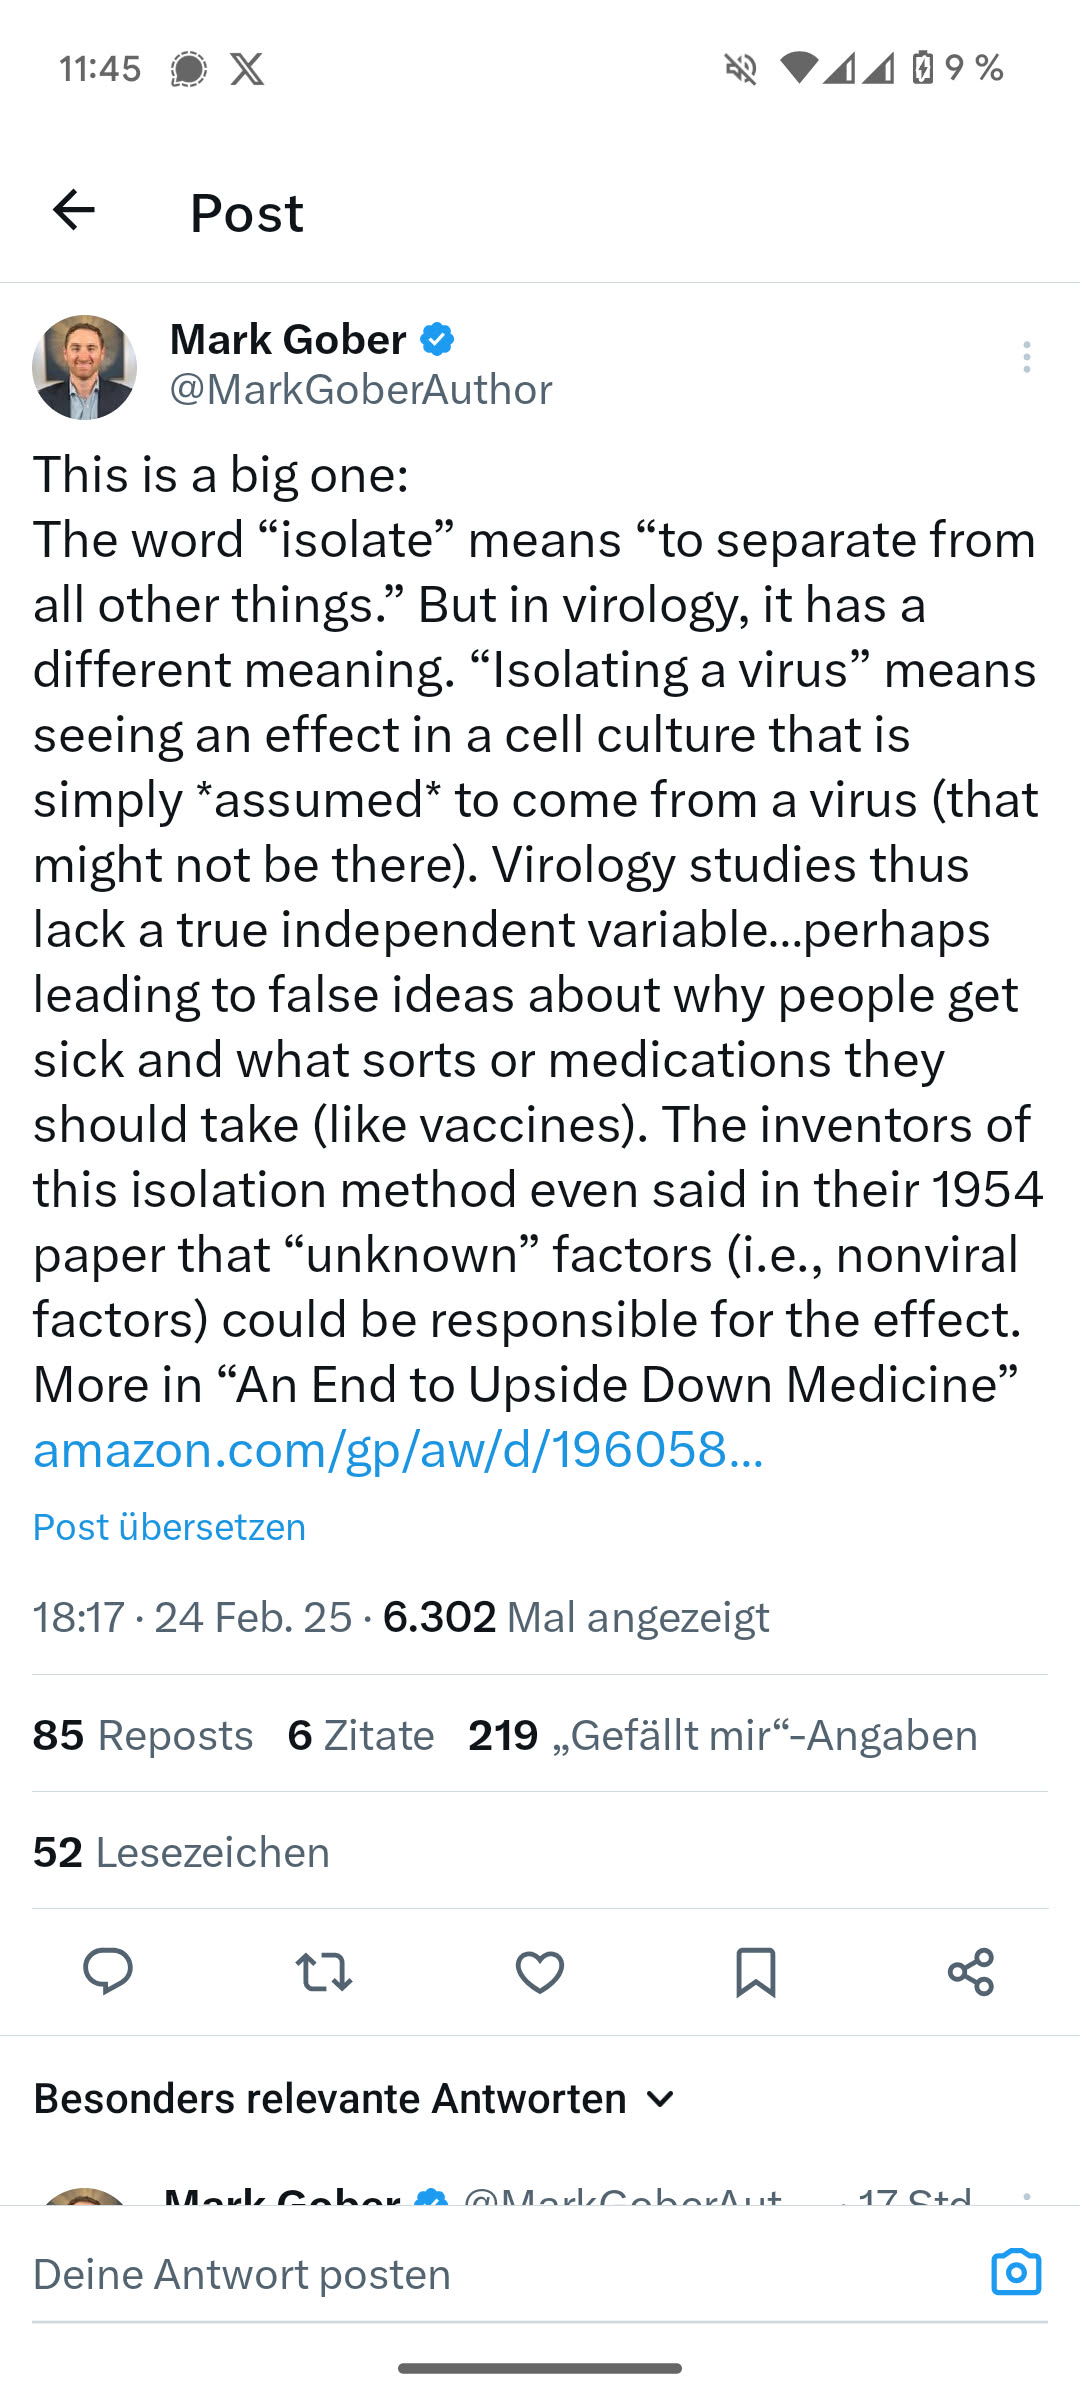Tap Mark Gober's blue verified badge
Image resolution: width=1080 pixels, height=2400 pixels.
[437, 340]
